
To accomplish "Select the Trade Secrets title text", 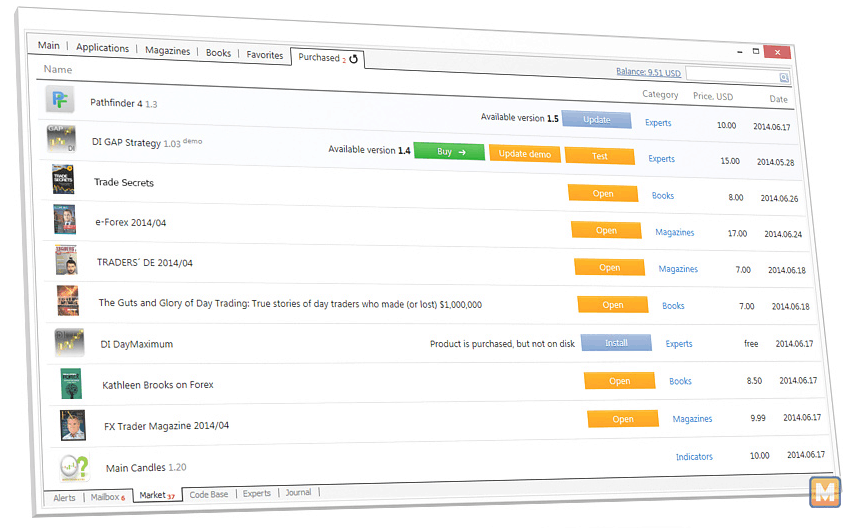I will coord(124,182).
